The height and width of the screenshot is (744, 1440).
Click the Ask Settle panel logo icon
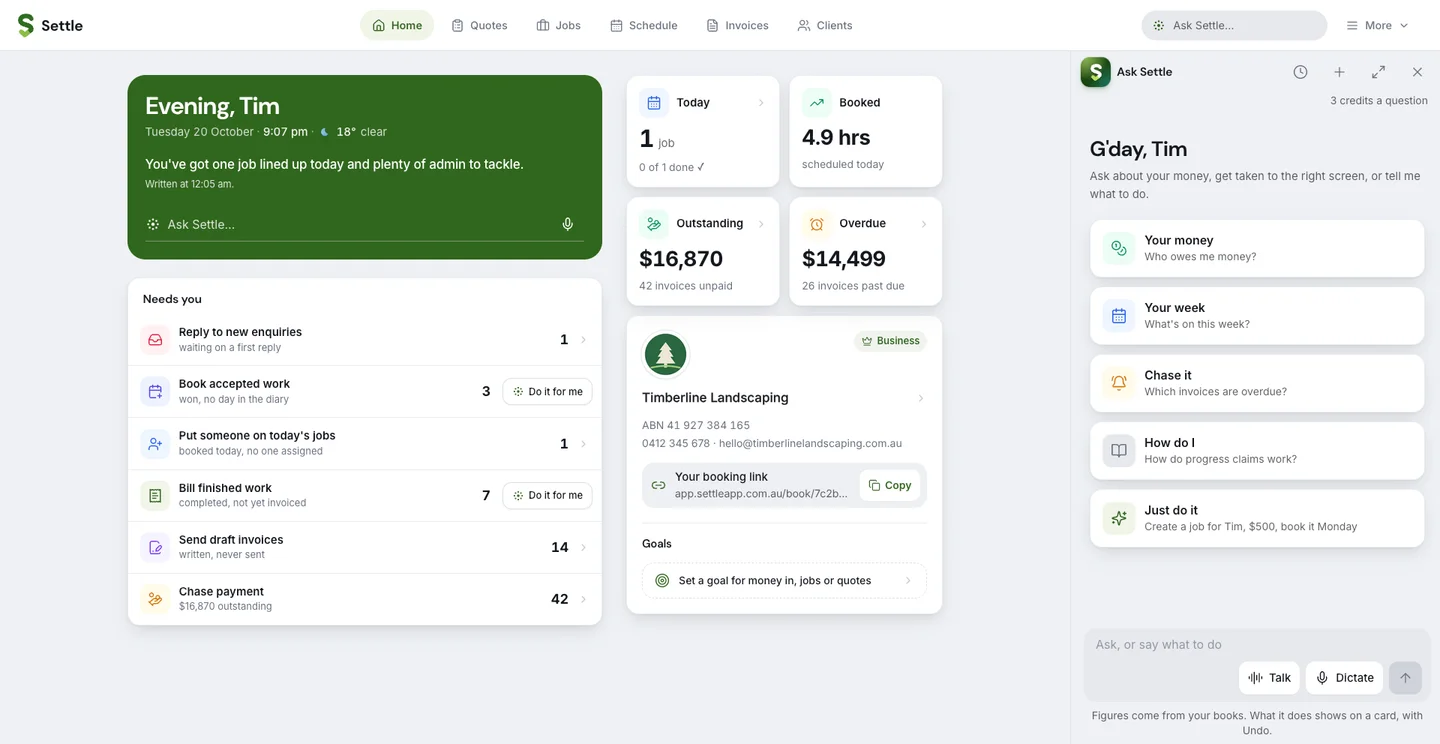pyautogui.click(x=1096, y=72)
